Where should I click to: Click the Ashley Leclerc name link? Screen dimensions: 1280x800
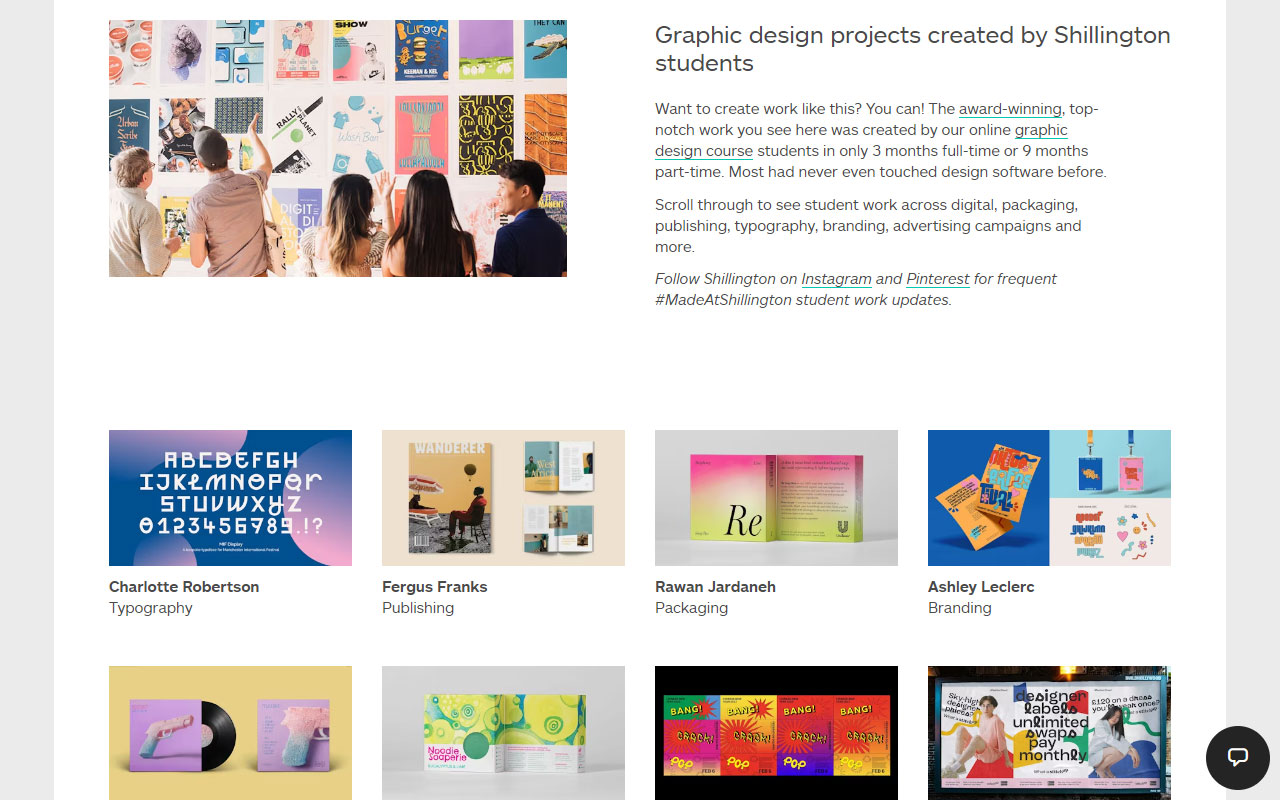(980, 587)
